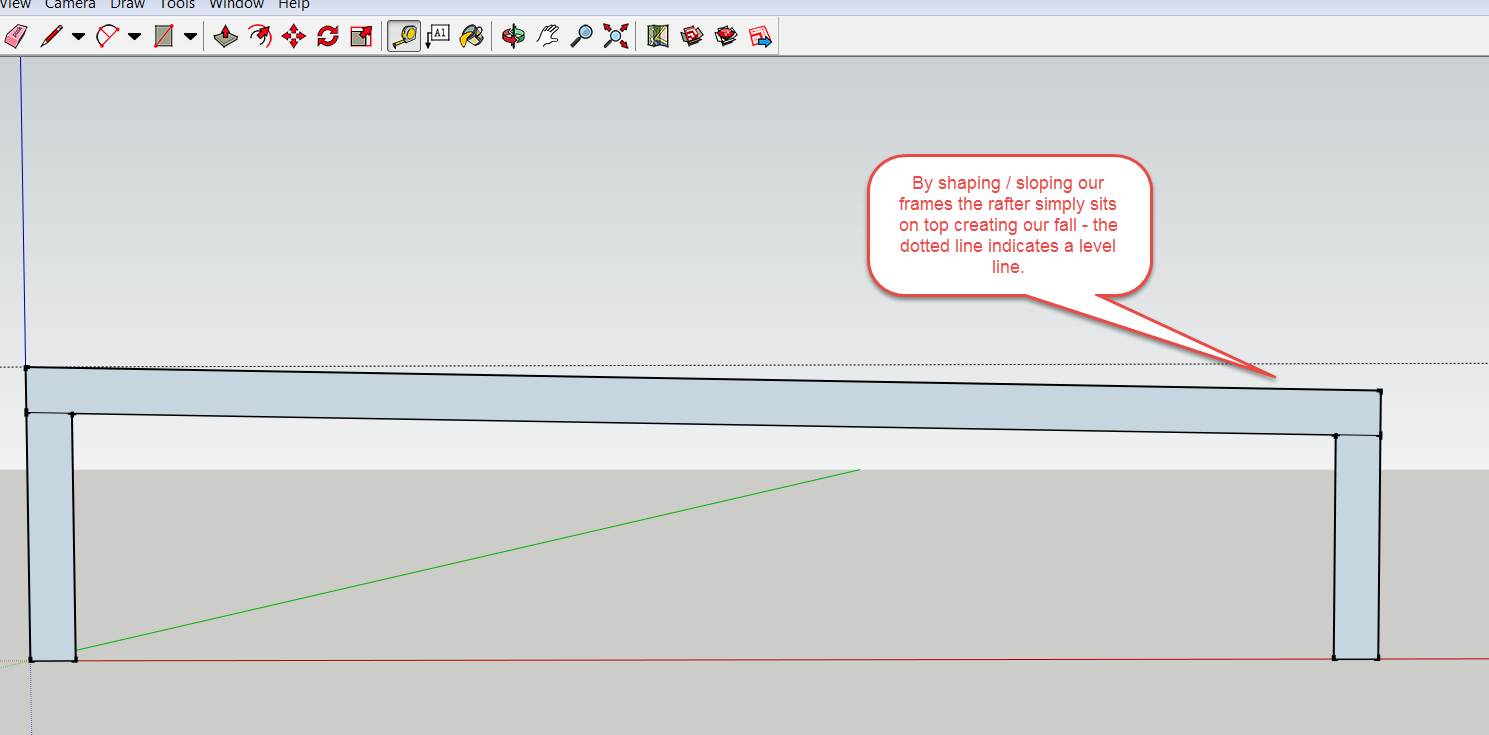Select the Push/Pull tool

[226, 37]
